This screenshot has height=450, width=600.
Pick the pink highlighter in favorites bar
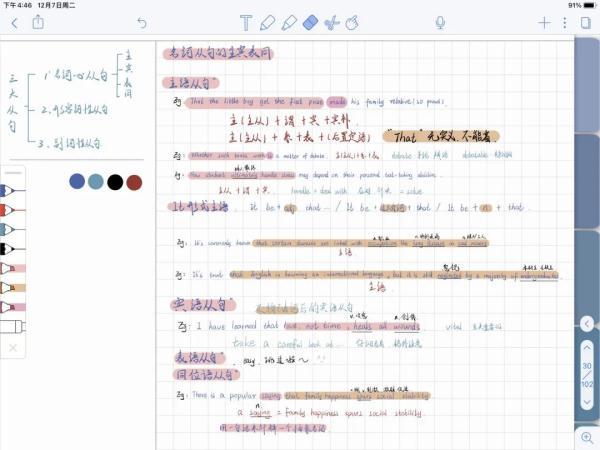tap(12, 268)
